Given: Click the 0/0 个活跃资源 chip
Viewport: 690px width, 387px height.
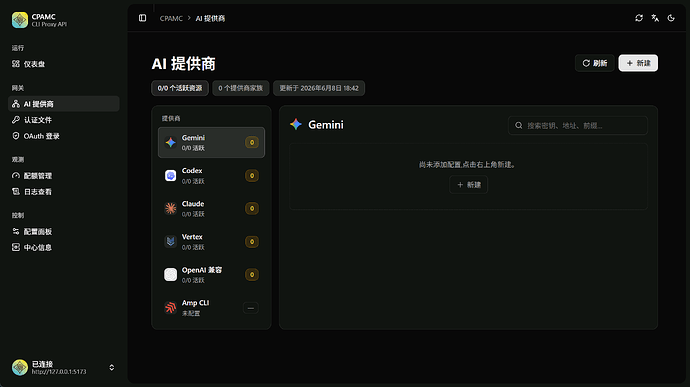Looking at the screenshot, I should click(x=180, y=88).
